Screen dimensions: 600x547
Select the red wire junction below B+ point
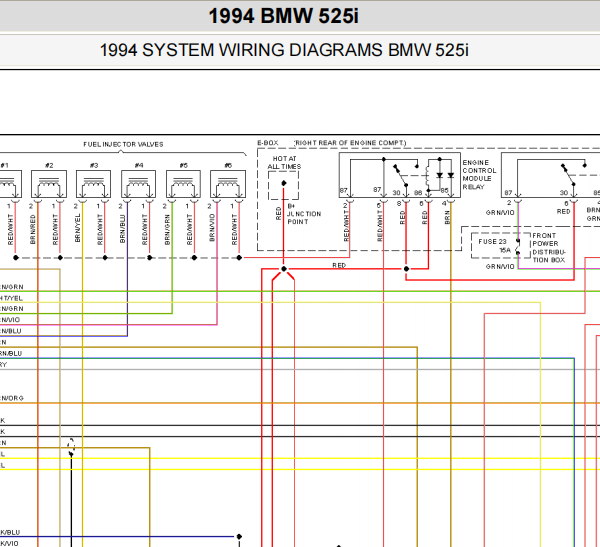tap(284, 269)
